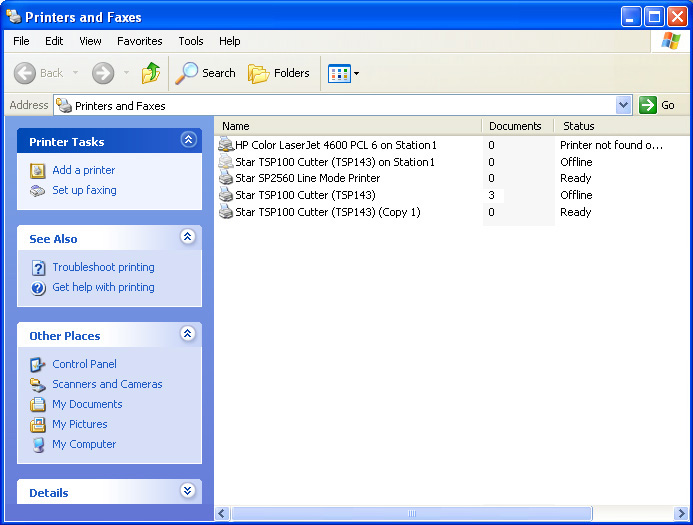The image size is (693, 525).
Task: Select the offline TSP143 printer icon with 3 documents
Action: 226,194
